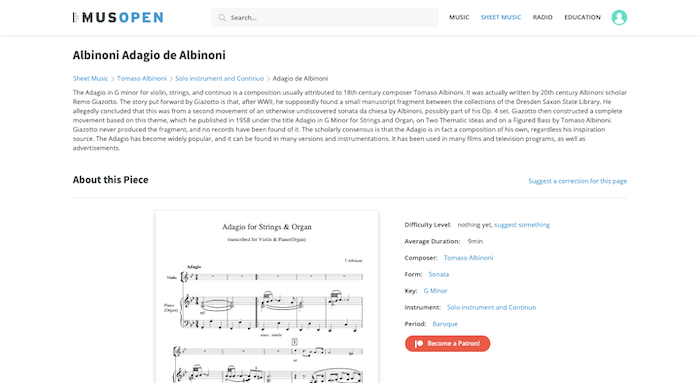This screenshot has height=383, width=700.
Task: Open the Music menu item
Action: pos(459,17)
